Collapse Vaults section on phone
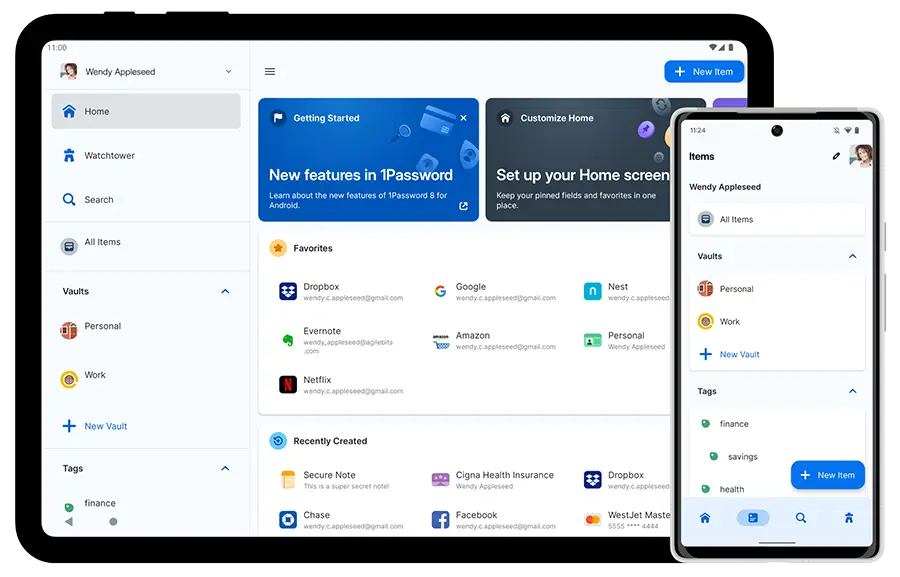Viewport: 900px width, 577px height. (x=852, y=257)
